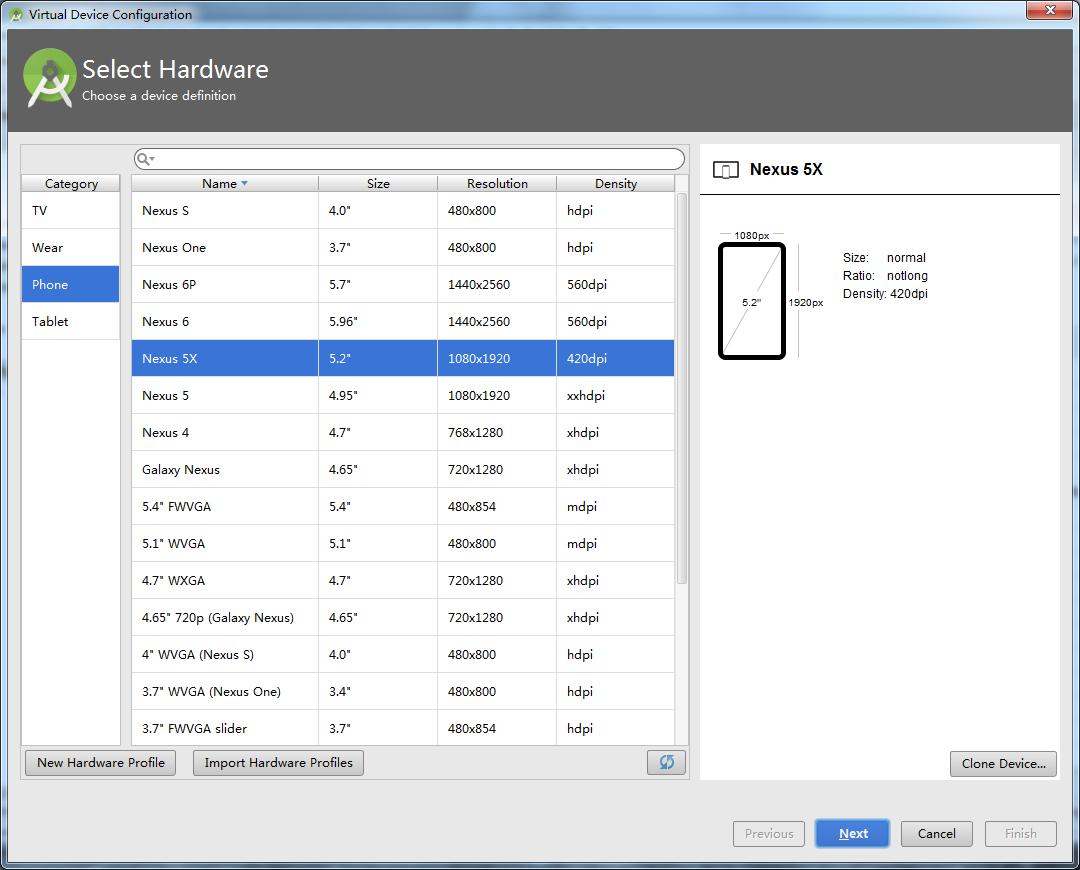Select the Nexus One device row

pos(403,247)
